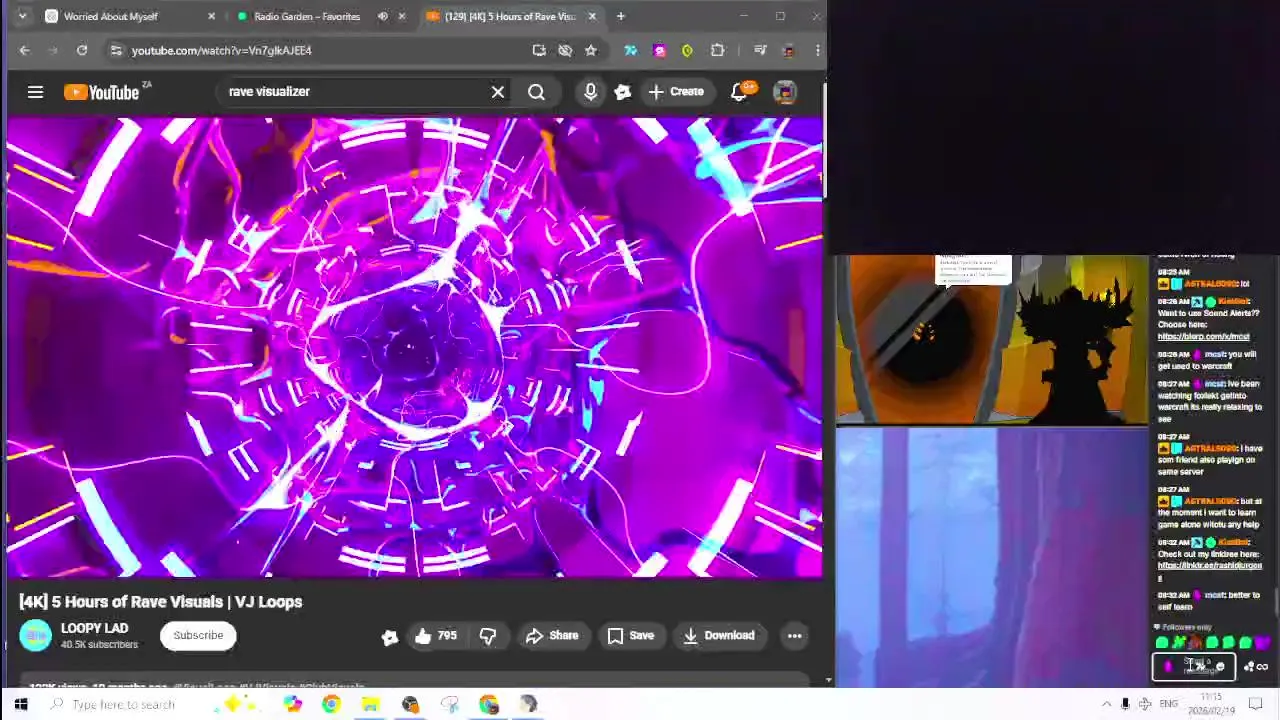Viewport: 1280px width, 720px height.
Task: Dislike the video
Action: (488, 636)
